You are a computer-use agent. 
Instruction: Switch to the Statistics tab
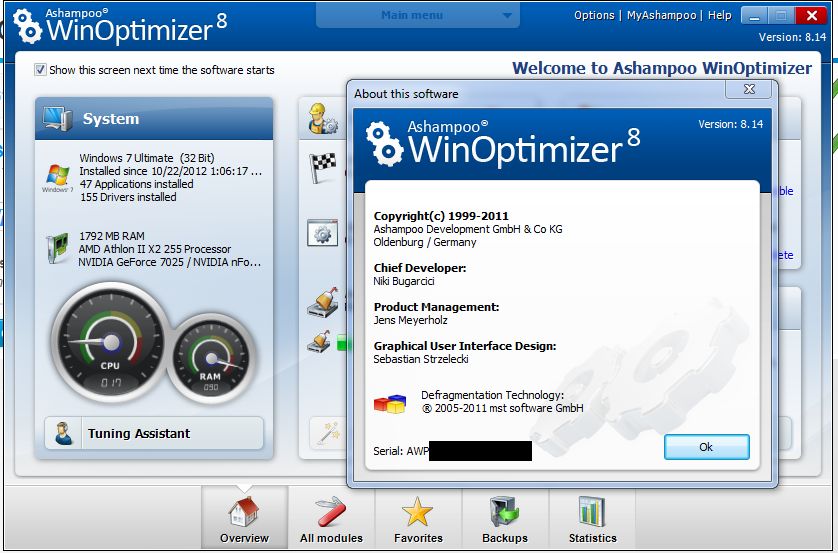(x=592, y=517)
